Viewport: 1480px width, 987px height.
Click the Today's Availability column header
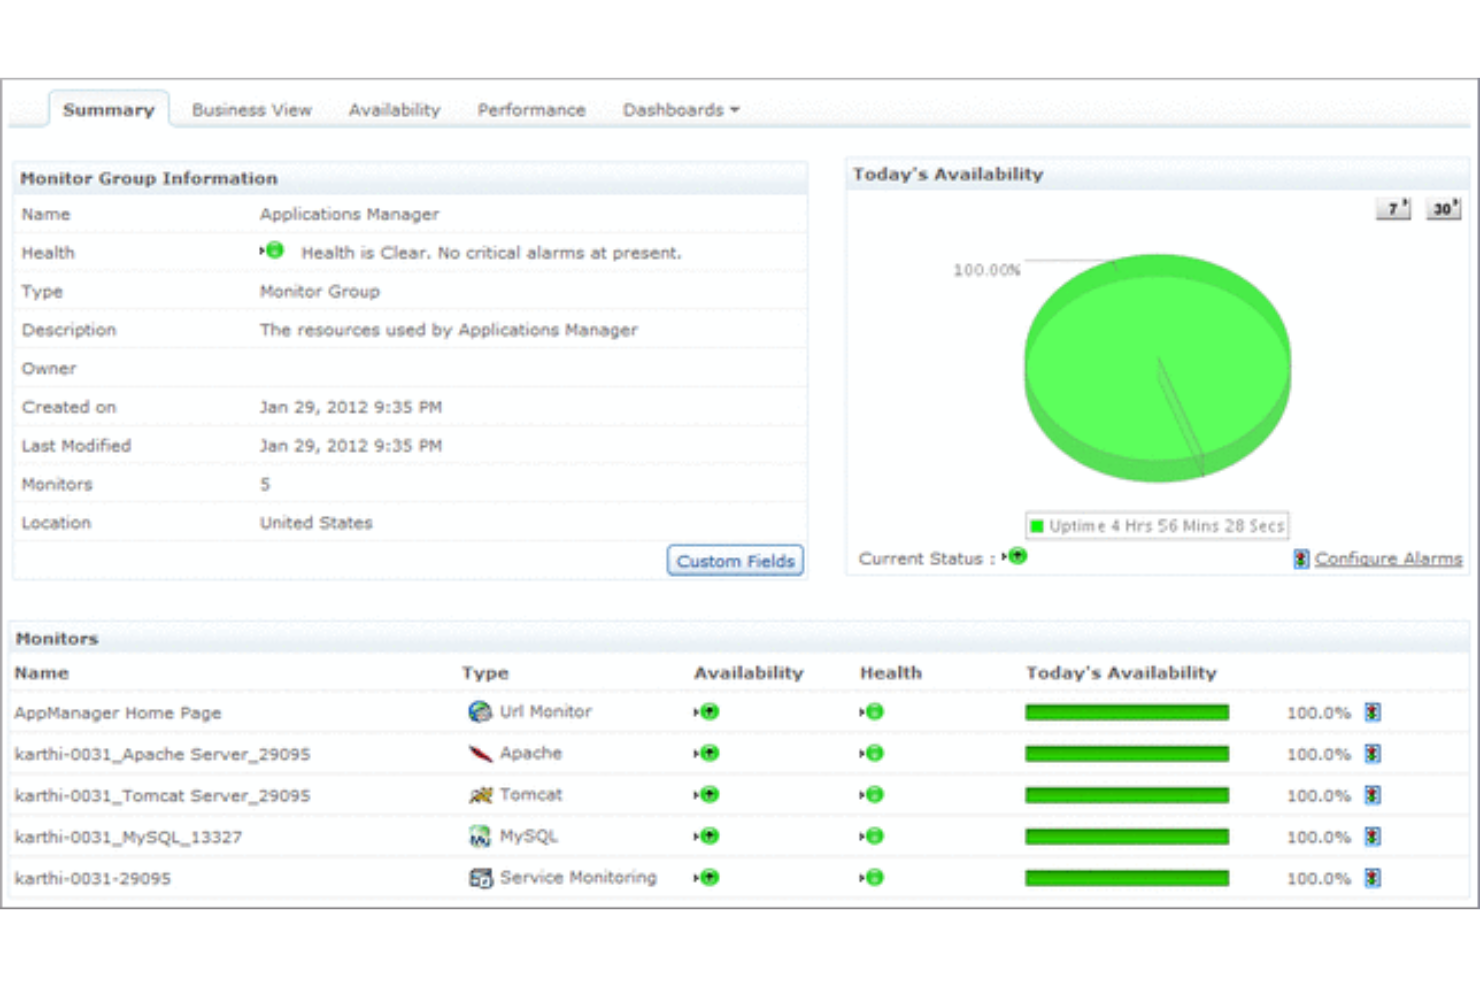(1121, 674)
